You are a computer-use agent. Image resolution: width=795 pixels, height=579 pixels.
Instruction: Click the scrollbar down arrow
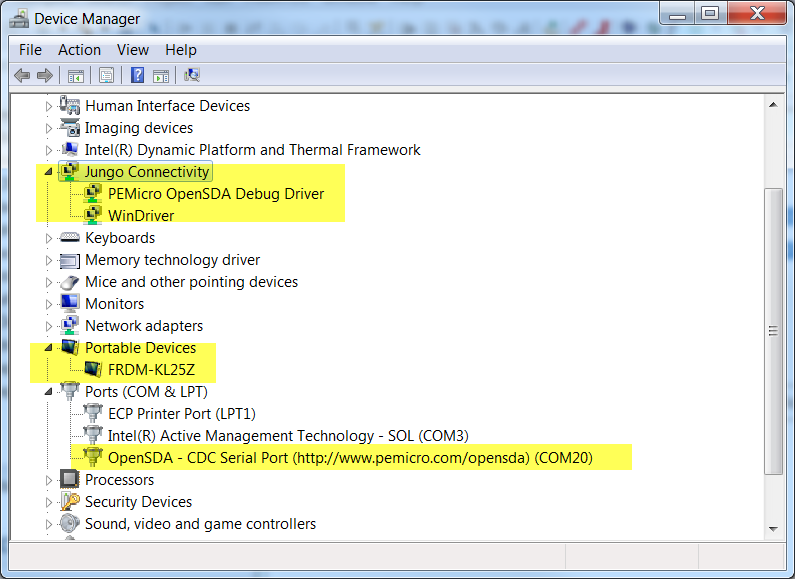coord(773,529)
